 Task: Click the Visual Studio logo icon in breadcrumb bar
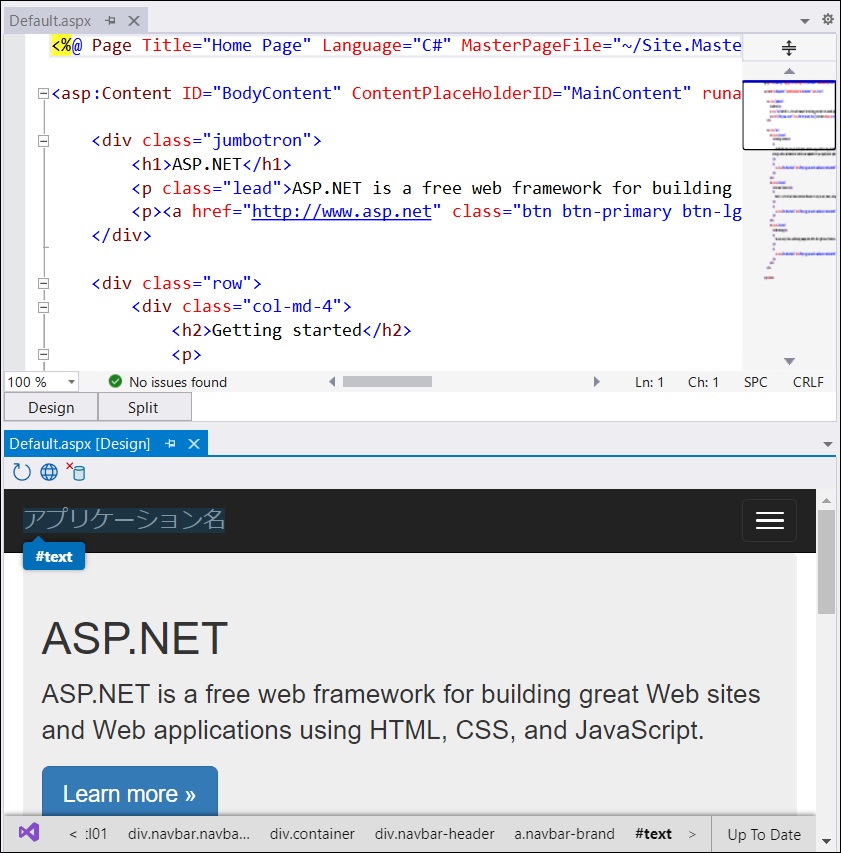click(29, 832)
